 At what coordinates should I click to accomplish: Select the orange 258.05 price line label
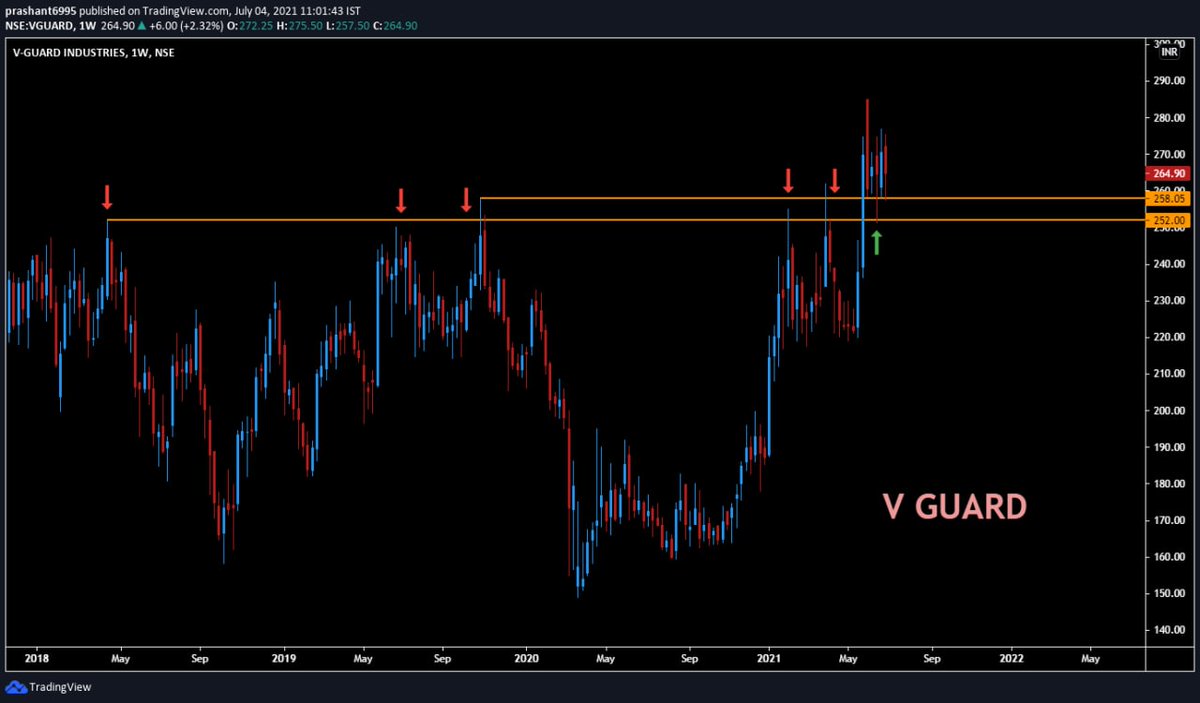1167,199
